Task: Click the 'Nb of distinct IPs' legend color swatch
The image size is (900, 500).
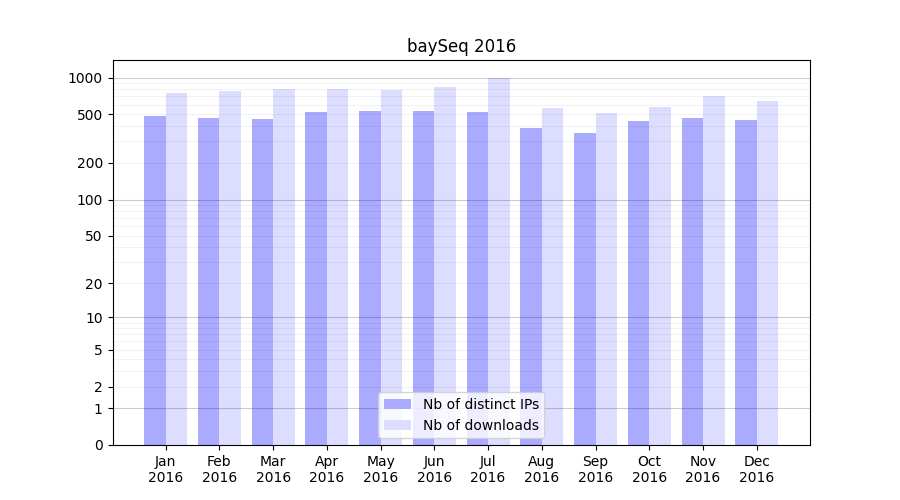Action: click(397, 404)
